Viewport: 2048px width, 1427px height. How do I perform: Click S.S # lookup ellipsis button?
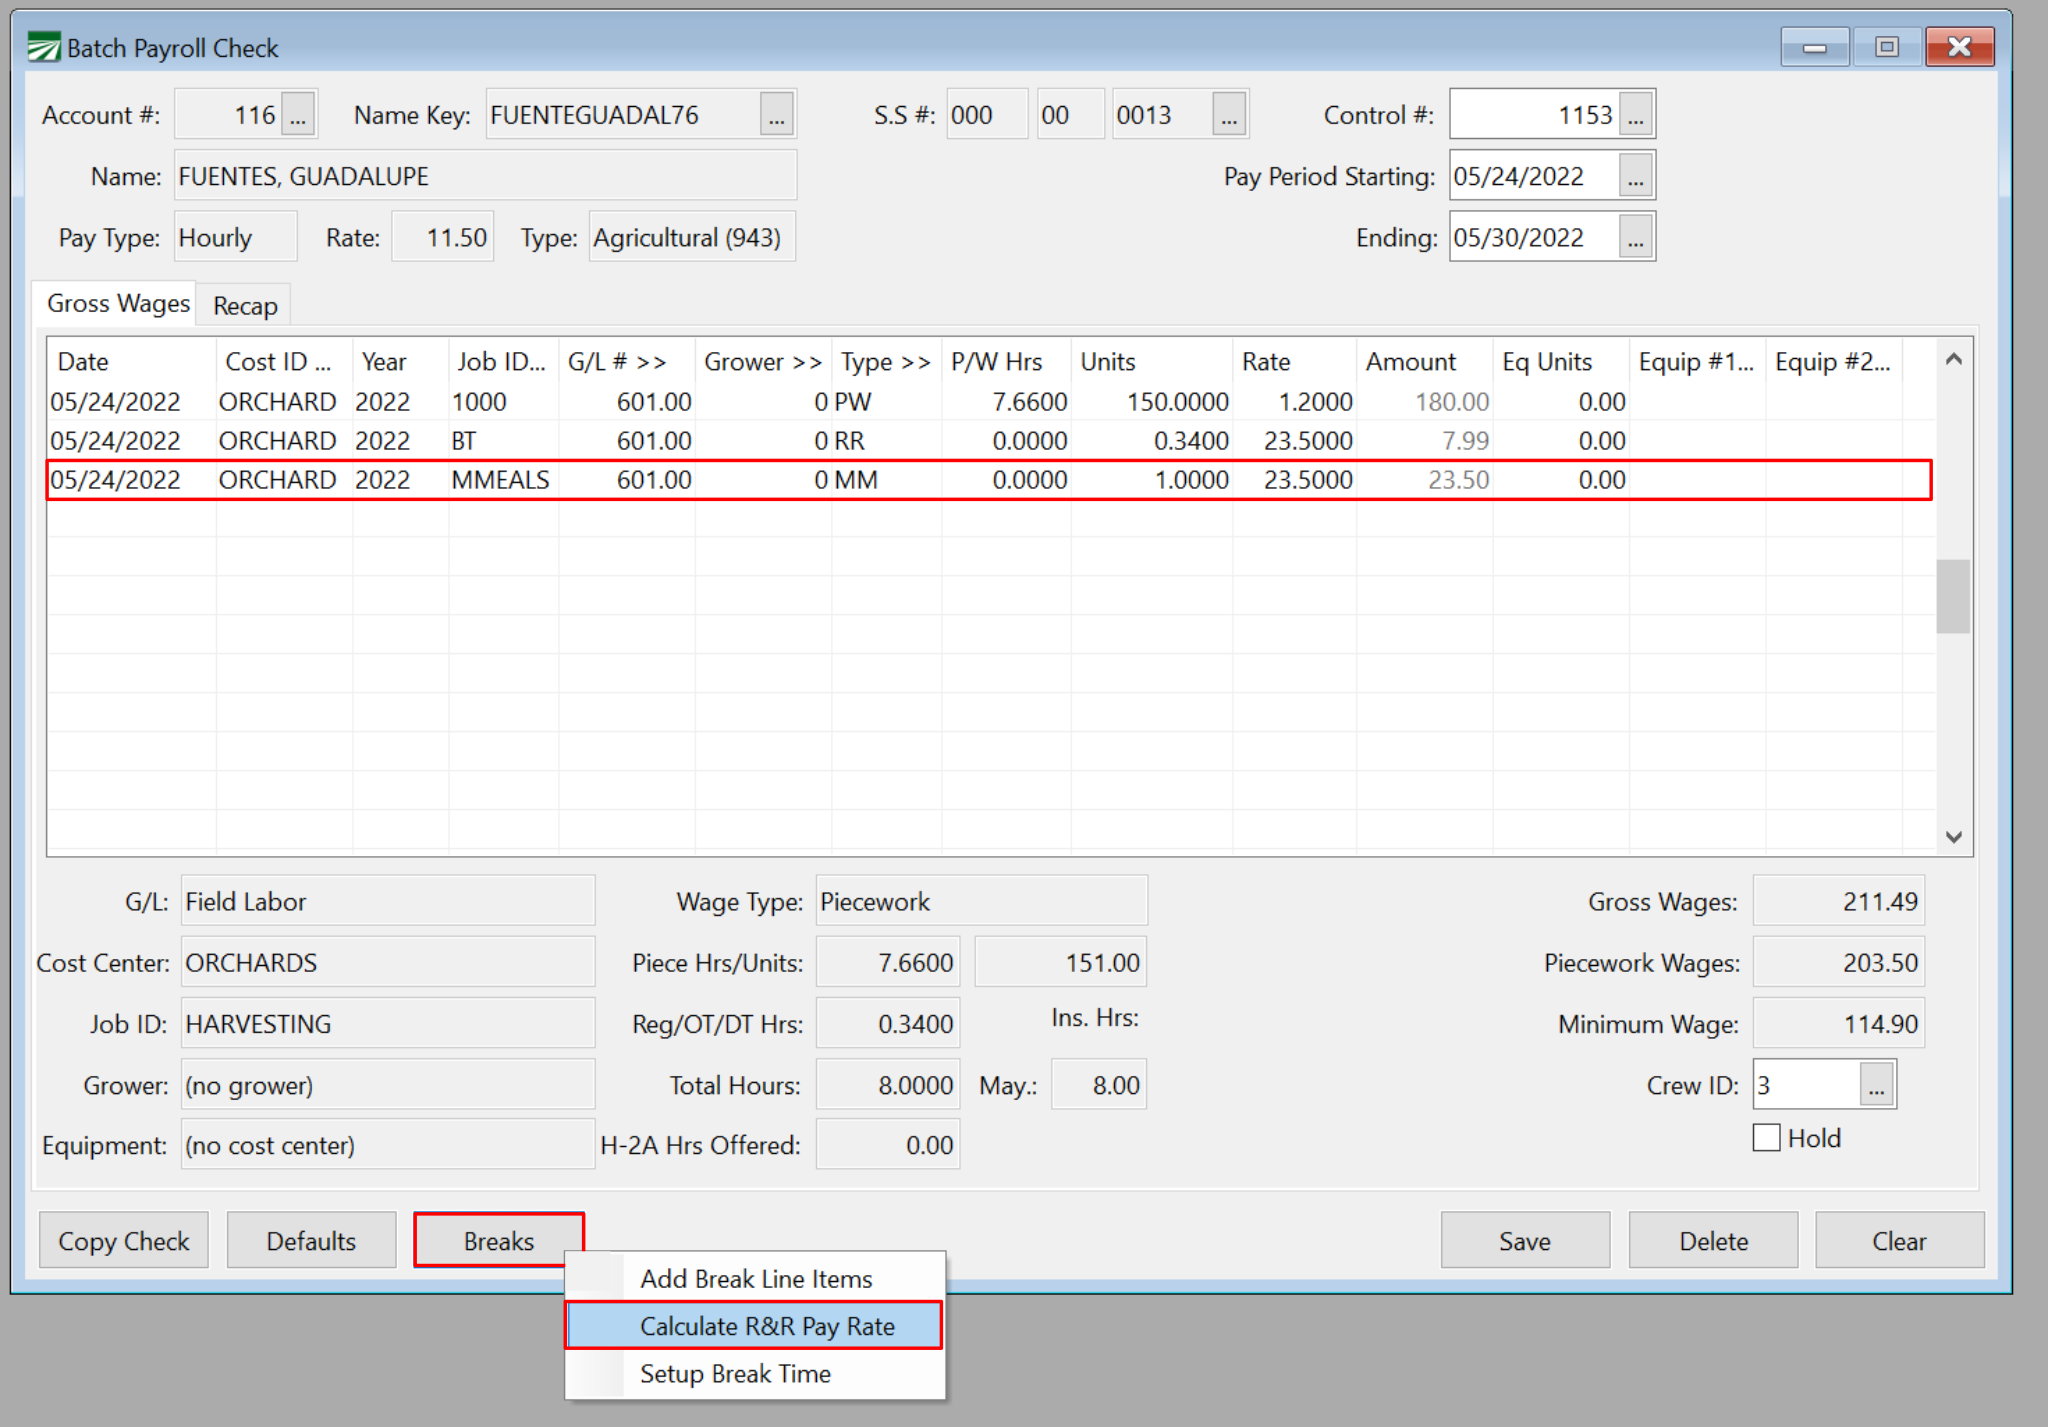point(1229,116)
